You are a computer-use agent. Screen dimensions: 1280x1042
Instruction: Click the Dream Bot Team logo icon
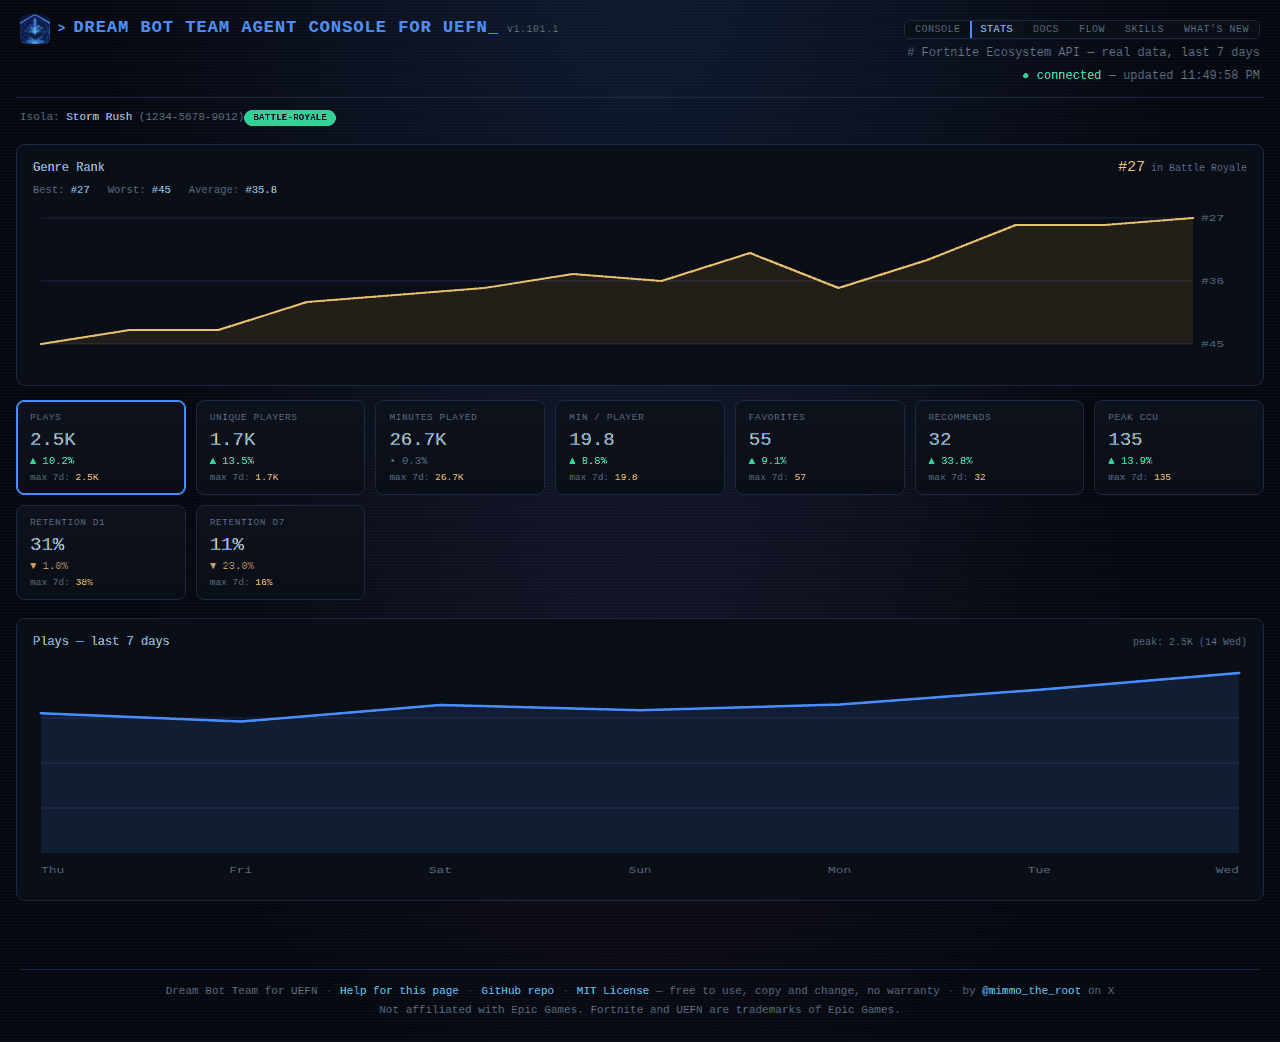tap(35, 29)
